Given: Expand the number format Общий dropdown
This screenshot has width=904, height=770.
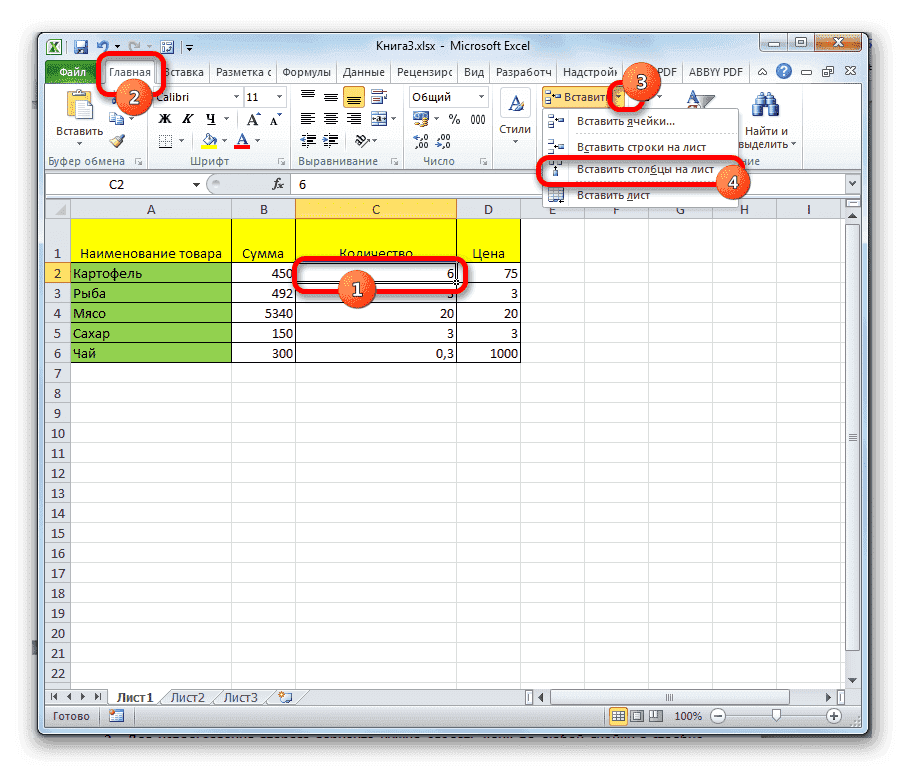Looking at the screenshot, I should coord(481,95).
